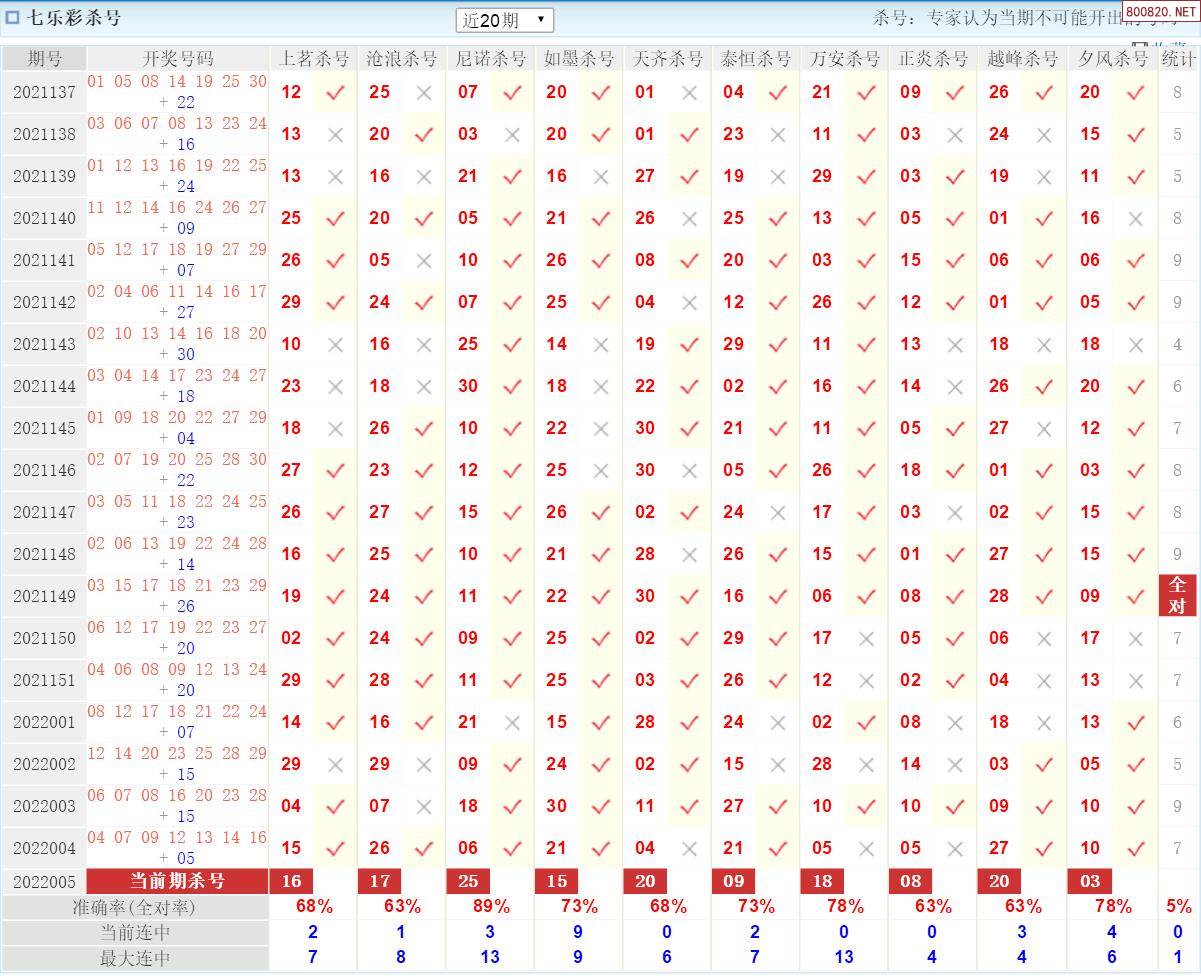Select the 期号 column header

click(x=45, y=58)
